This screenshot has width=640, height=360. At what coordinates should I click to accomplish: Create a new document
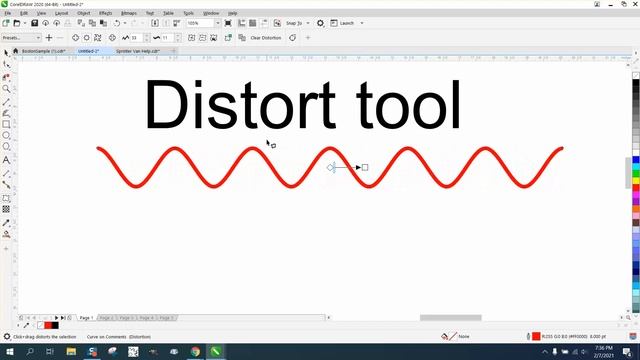coord(6,23)
